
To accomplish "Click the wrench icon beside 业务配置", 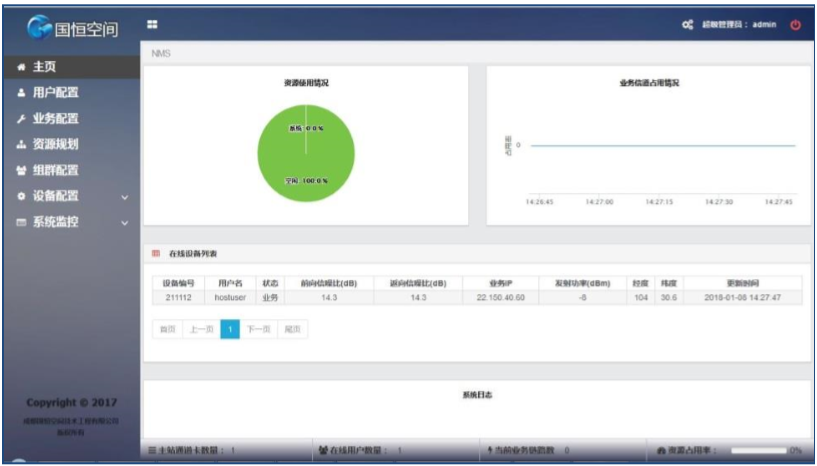I will pyautogui.click(x=21, y=119).
